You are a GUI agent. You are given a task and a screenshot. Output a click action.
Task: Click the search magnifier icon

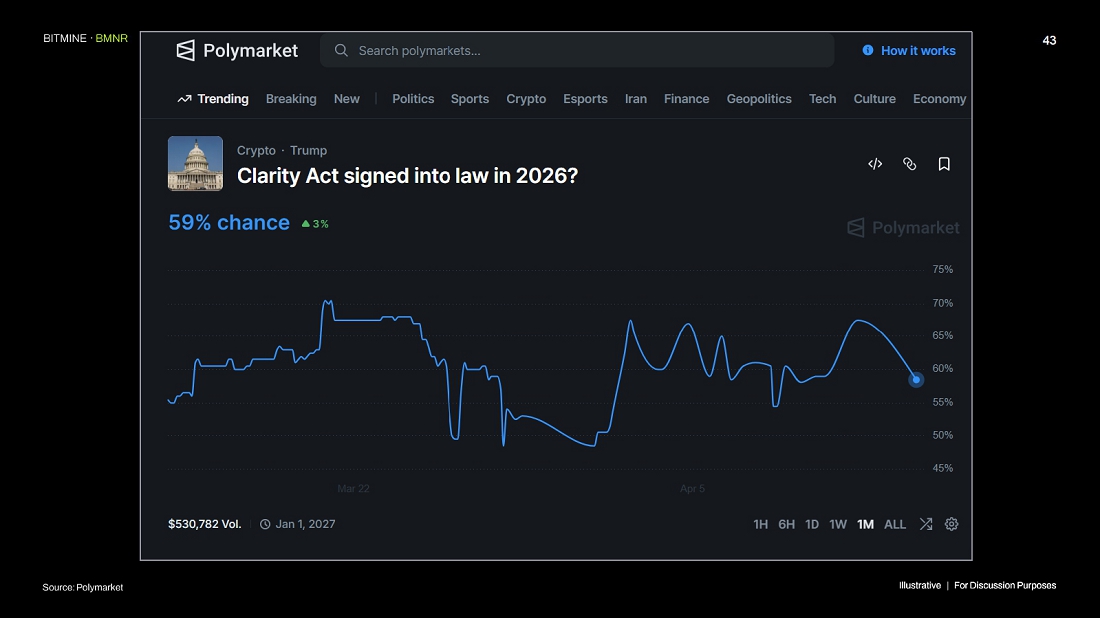pyautogui.click(x=342, y=50)
